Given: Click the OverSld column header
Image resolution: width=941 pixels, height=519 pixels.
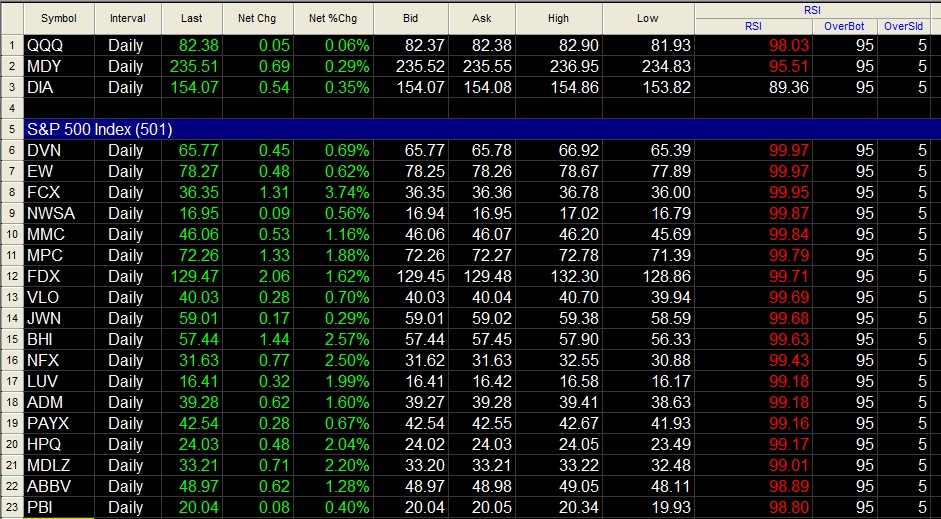Looking at the screenshot, I should tap(903, 26).
